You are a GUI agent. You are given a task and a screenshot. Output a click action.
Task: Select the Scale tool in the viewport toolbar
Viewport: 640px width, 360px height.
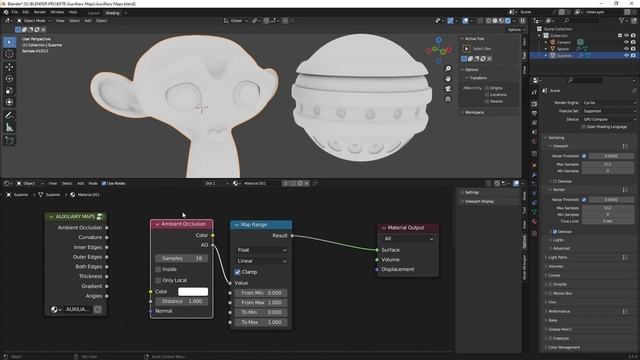[x=9, y=90]
